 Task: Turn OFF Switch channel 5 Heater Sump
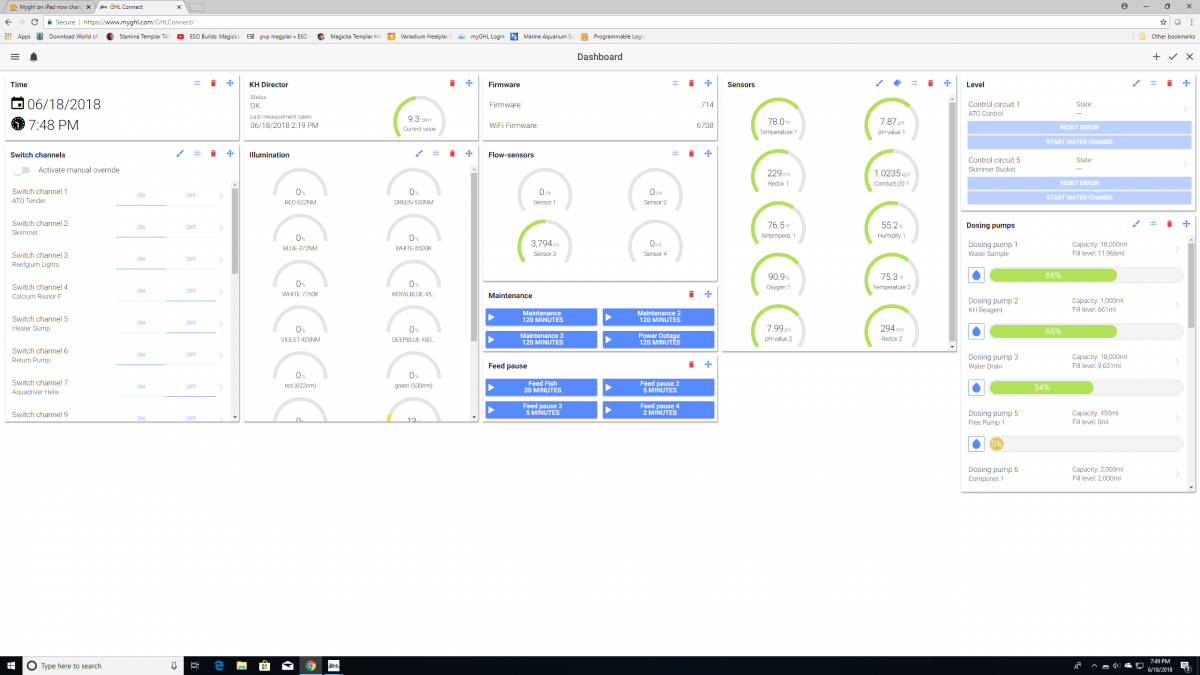[x=191, y=324]
